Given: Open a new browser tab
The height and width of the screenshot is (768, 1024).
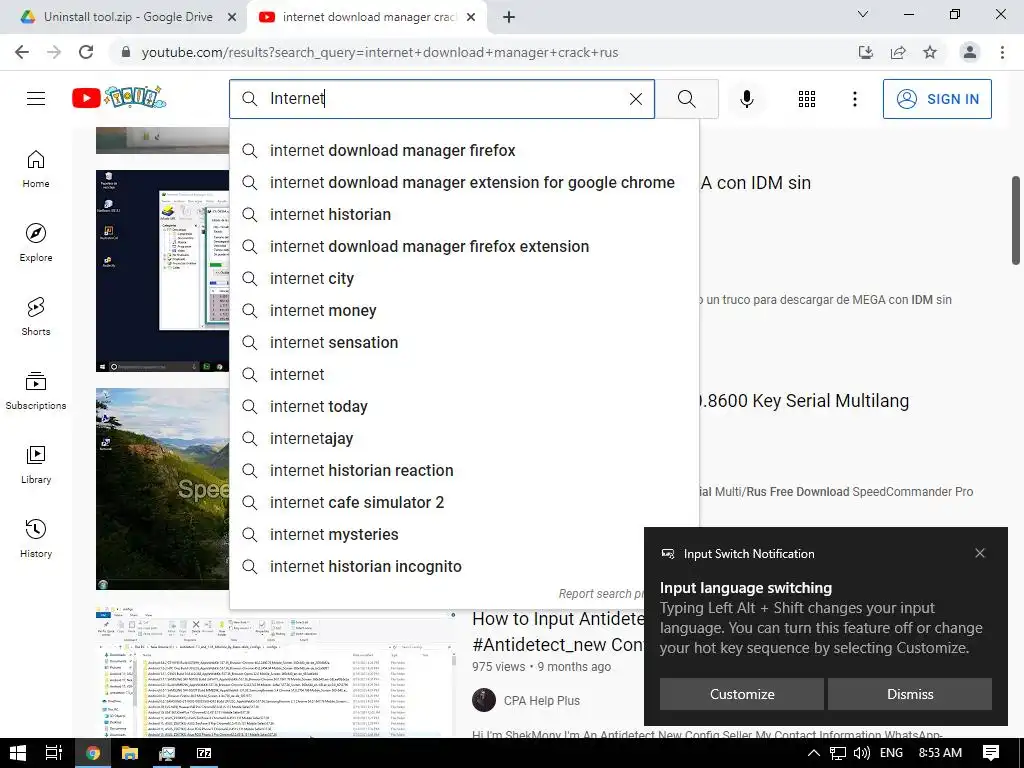Looking at the screenshot, I should pos(509,18).
